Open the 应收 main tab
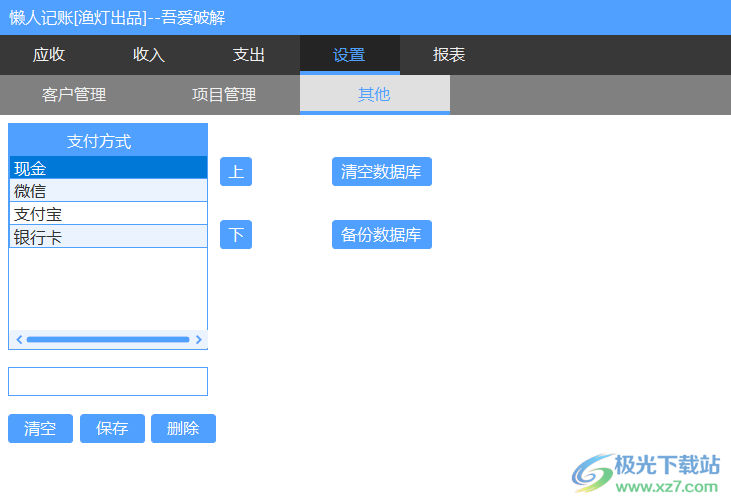731x503 pixels. tap(49, 55)
